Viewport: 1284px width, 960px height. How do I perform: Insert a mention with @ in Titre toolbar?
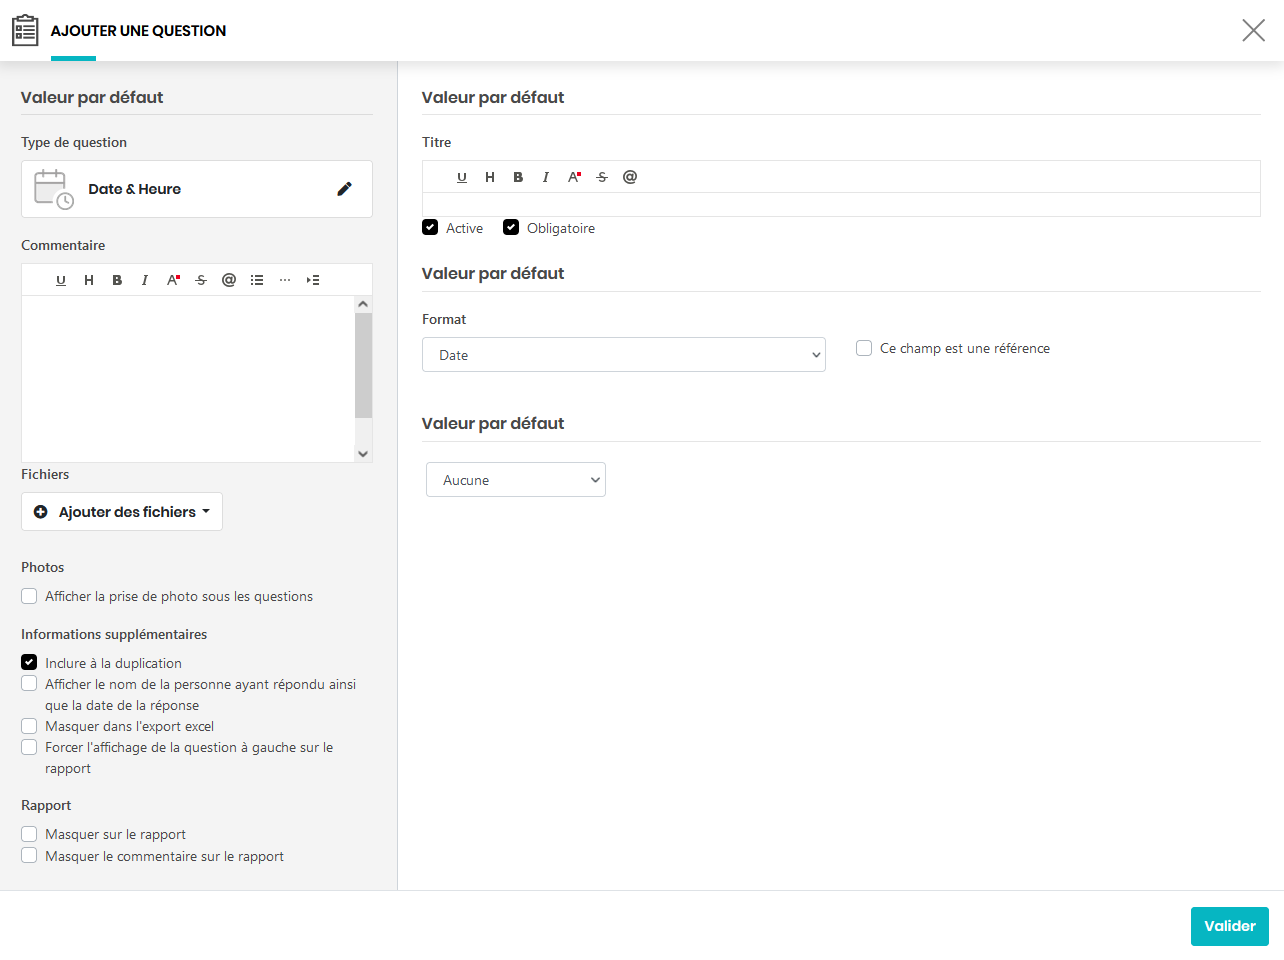[630, 177]
